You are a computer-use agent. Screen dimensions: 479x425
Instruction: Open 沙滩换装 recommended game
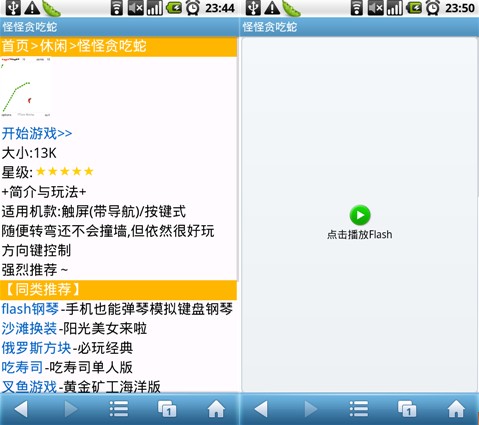click(29, 329)
